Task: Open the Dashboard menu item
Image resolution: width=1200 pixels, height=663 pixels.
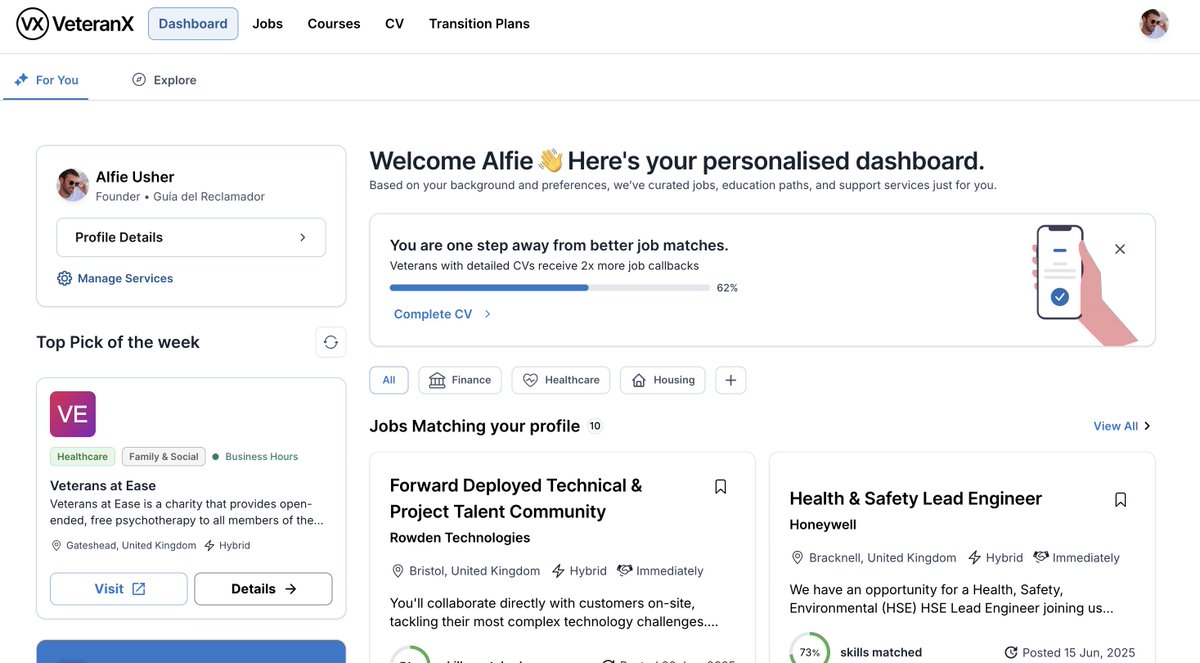Action: 193,24
